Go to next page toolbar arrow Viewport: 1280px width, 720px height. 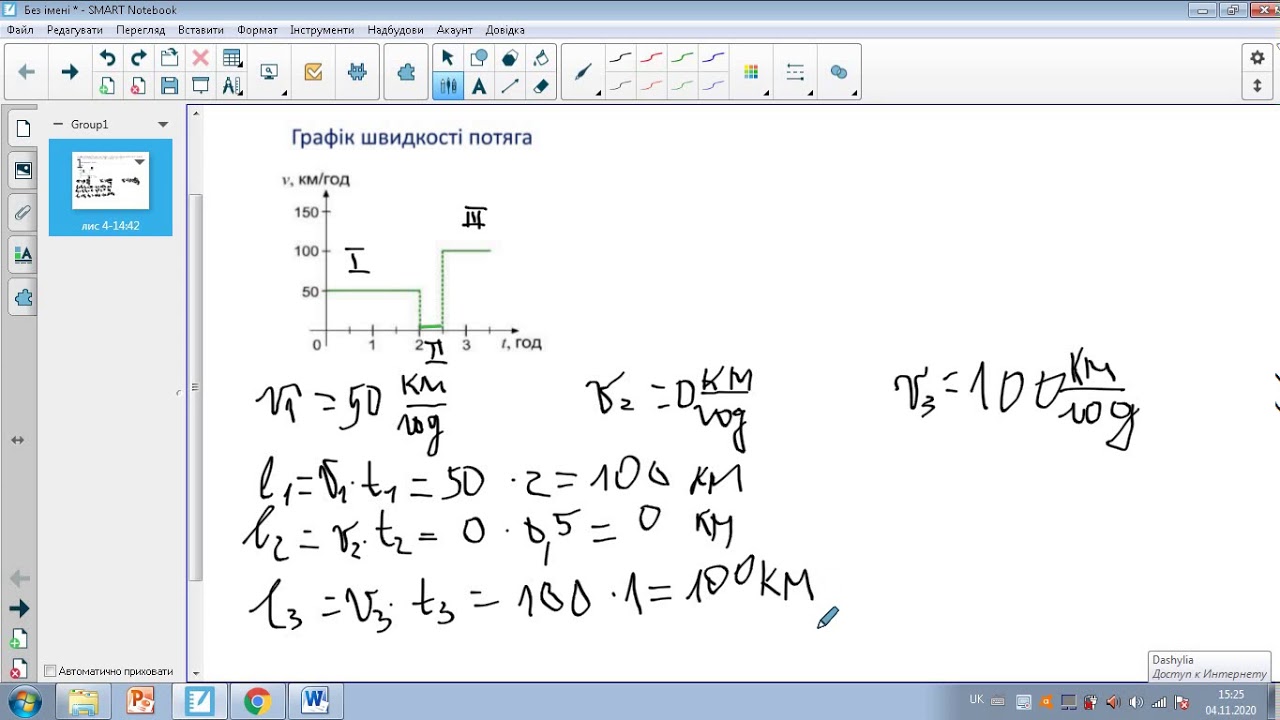(69, 72)
